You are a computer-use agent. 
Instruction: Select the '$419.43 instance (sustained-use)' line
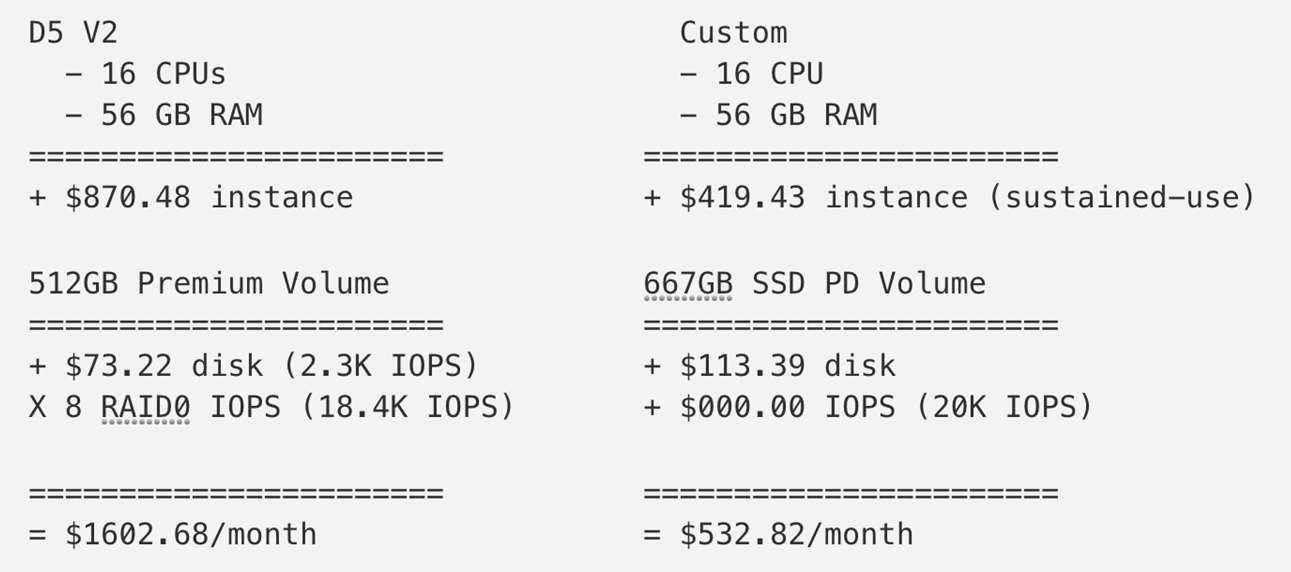949,197
